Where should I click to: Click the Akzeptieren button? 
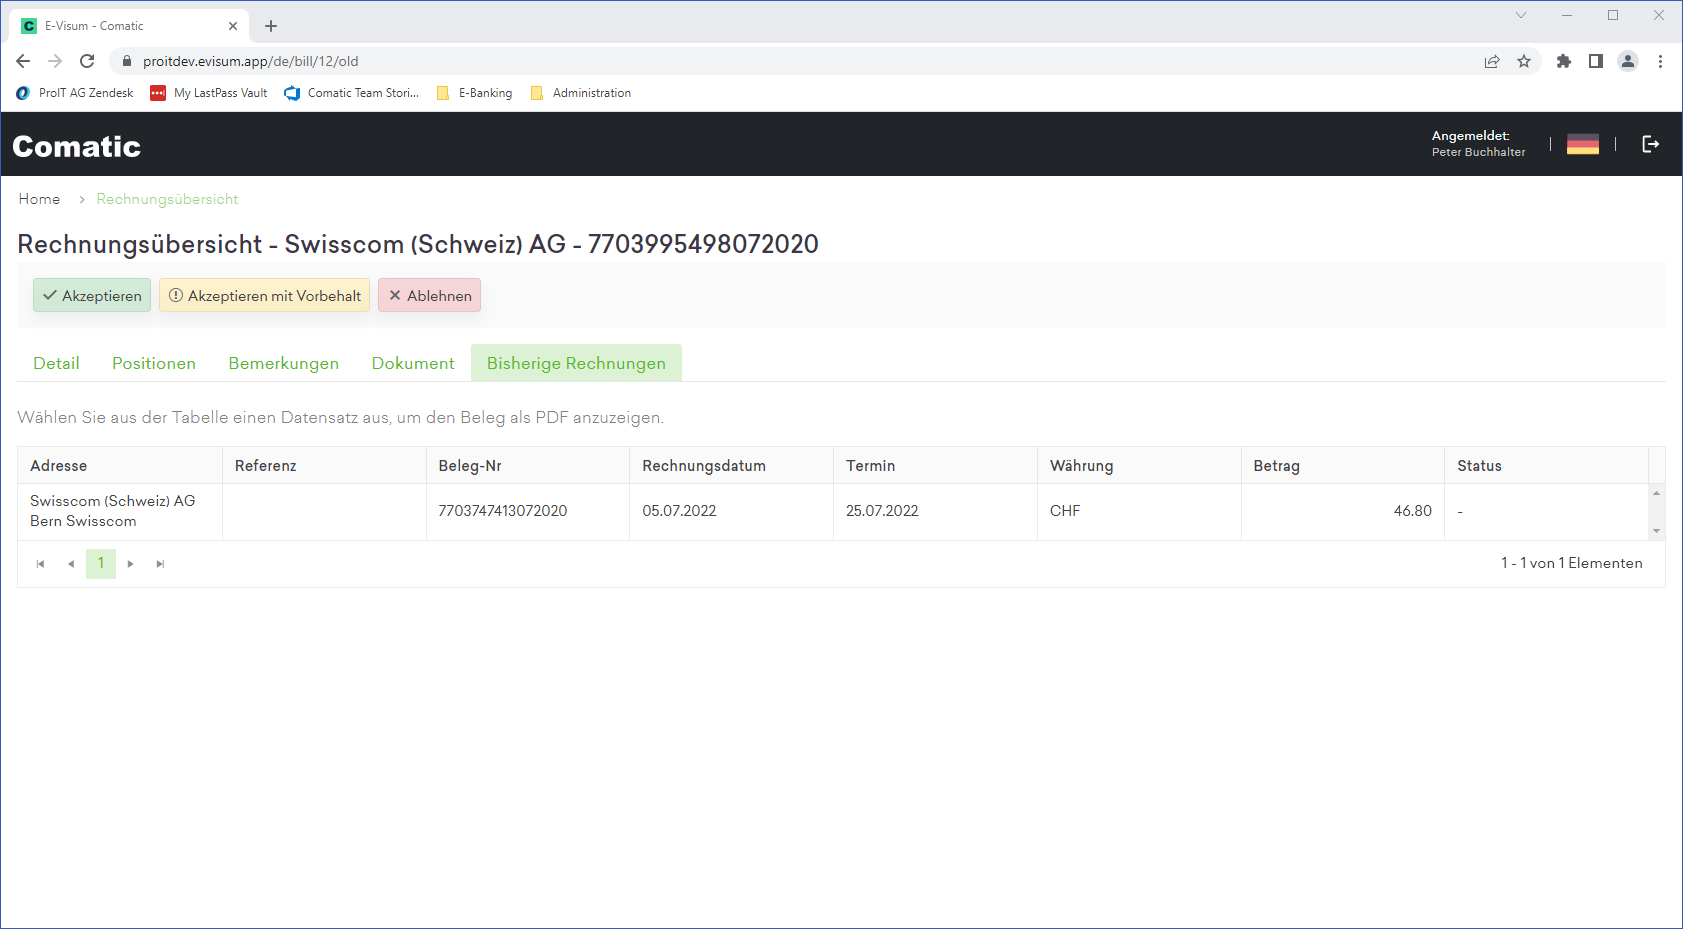92,295
